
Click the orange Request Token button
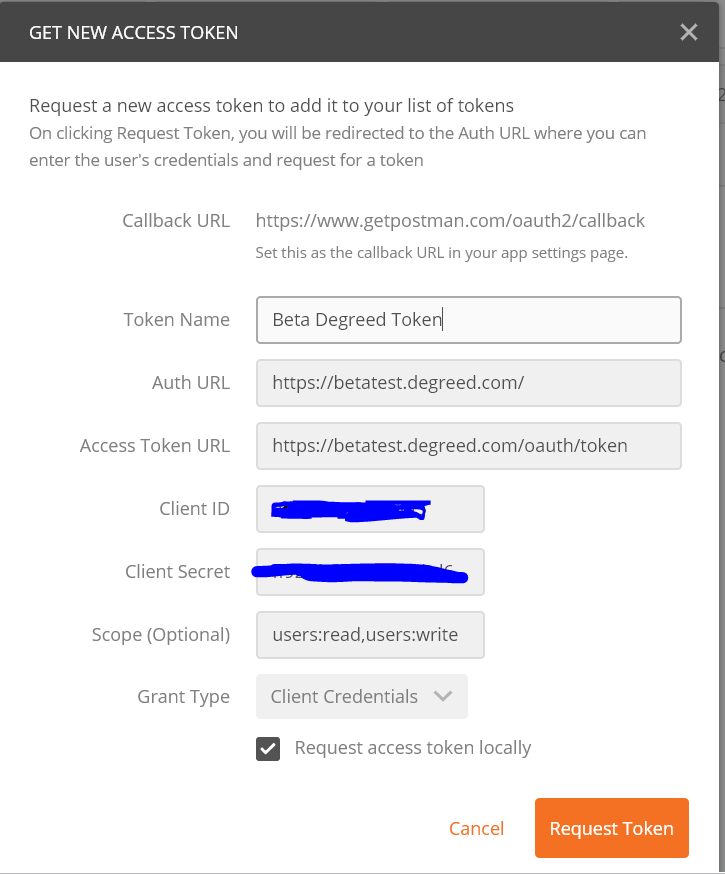pyautogui.click(x=611, y=828)
